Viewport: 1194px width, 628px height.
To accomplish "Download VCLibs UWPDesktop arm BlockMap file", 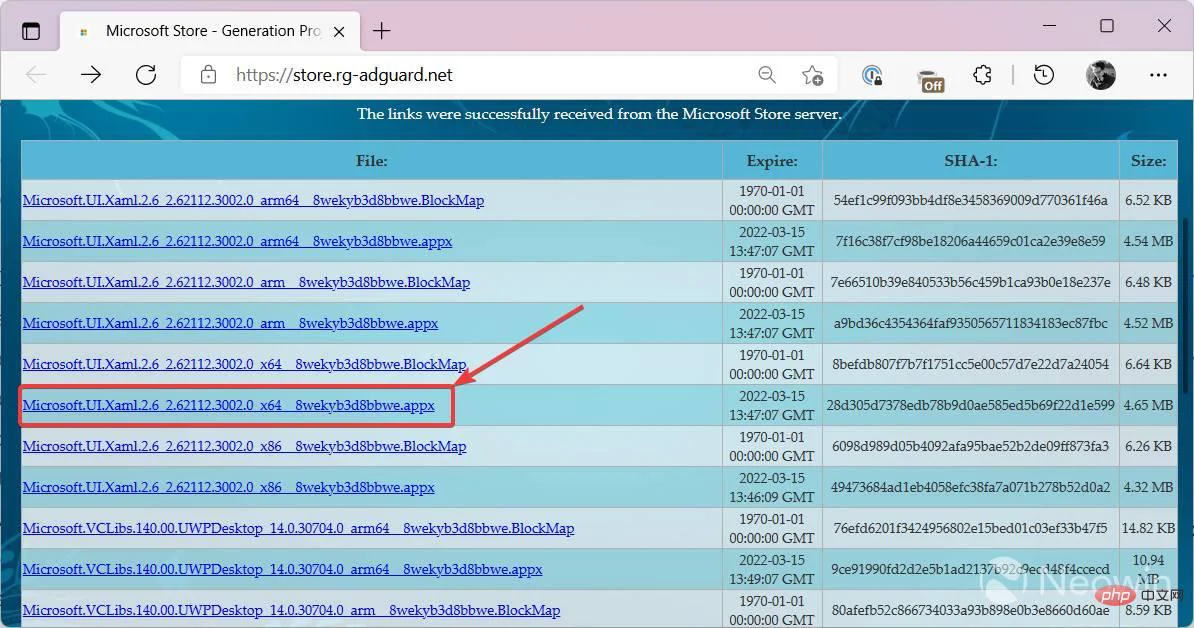I will [x=291, y=610].
